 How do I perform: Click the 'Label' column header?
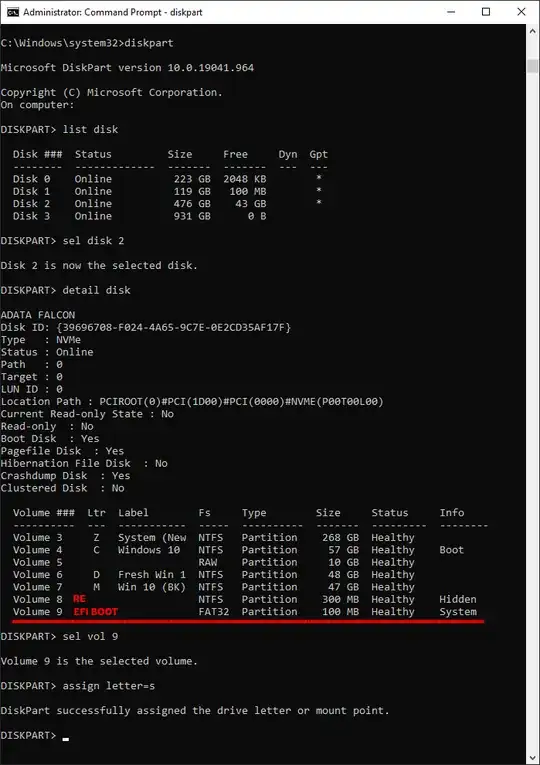point(133,513)
